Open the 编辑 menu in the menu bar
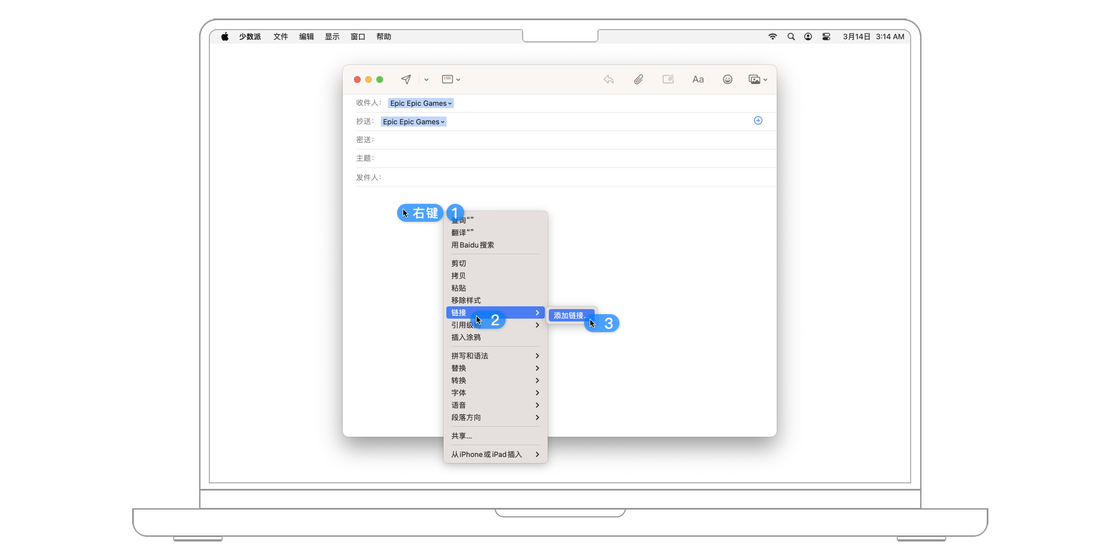The width and height of the screenshot is (1120, 560). [306, 36]
